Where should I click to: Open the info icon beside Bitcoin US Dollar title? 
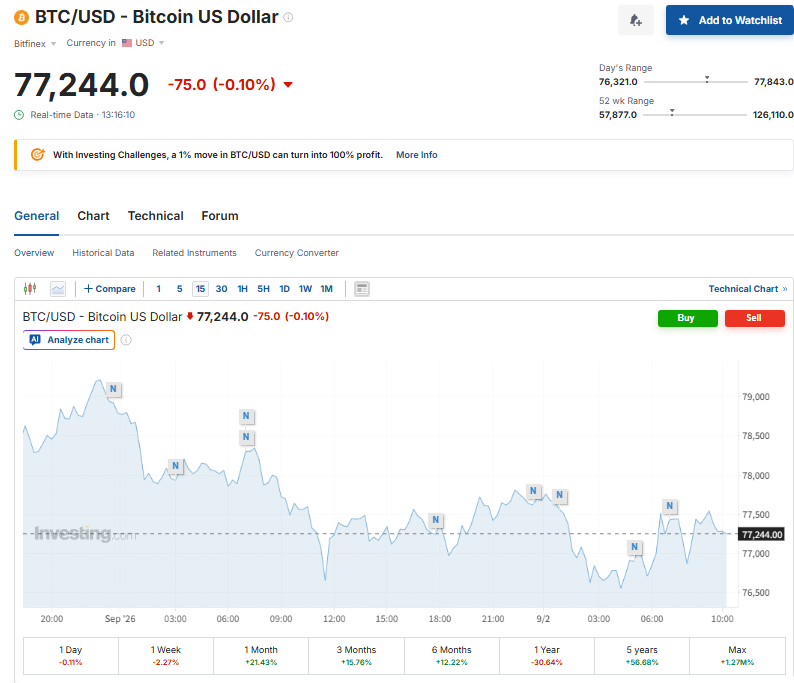coord(288,17)
